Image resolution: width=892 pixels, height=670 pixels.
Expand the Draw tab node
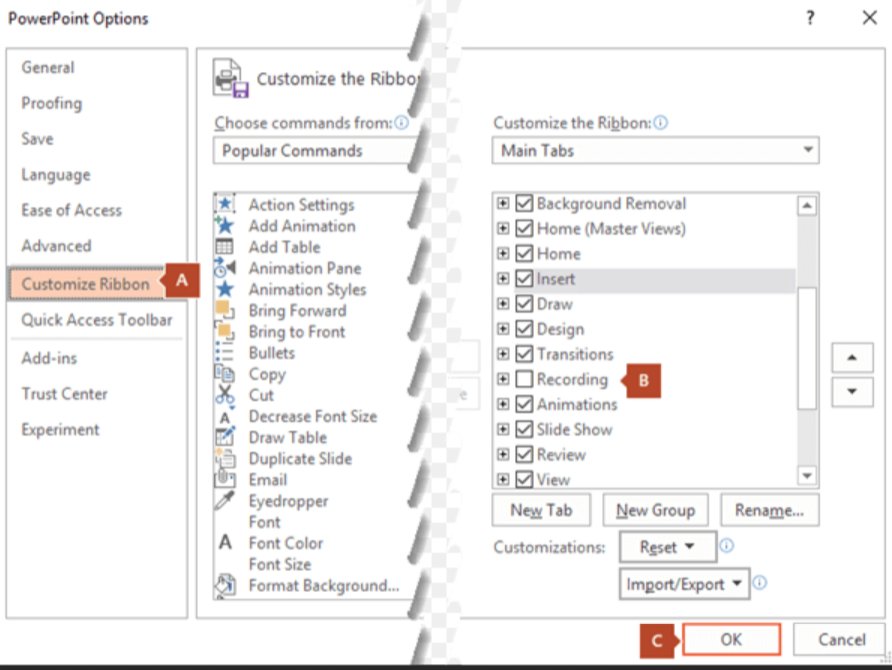click(x=503, y=304)
